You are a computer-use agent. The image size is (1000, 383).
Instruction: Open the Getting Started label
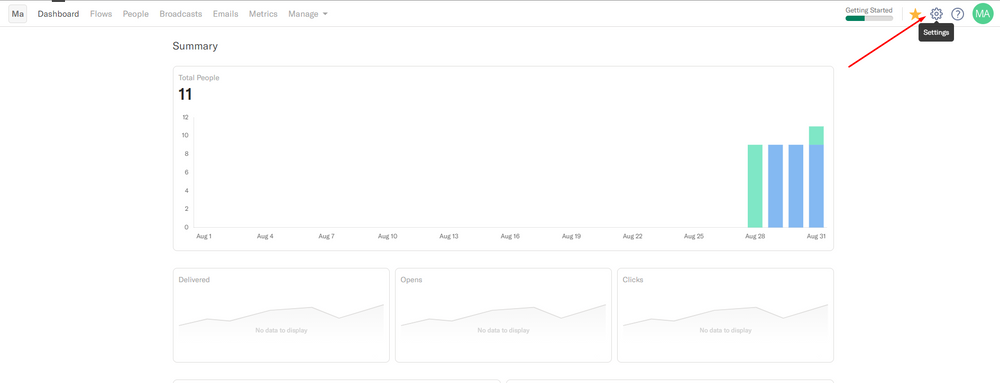click(869, 10)
